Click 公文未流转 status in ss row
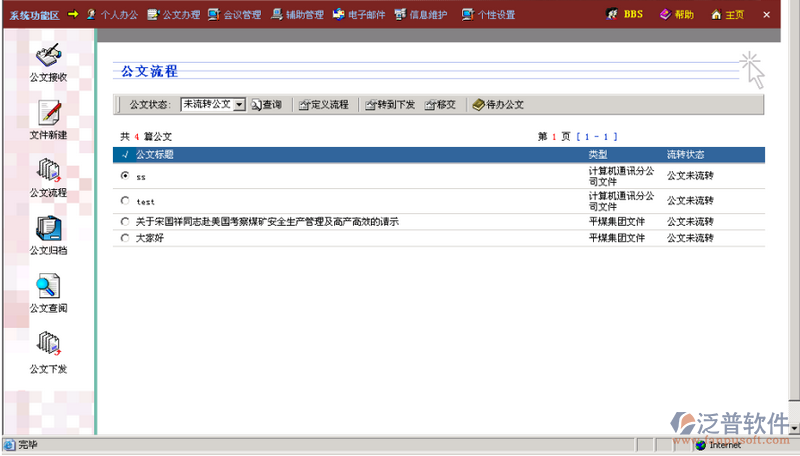The height and width of the screenshot is (456, 800). (690, 175)
